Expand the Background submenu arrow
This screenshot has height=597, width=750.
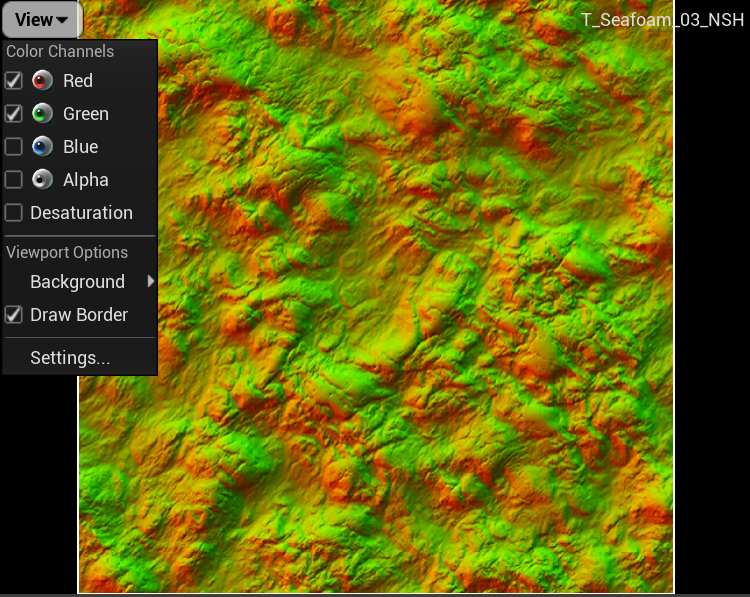point(151,282)
